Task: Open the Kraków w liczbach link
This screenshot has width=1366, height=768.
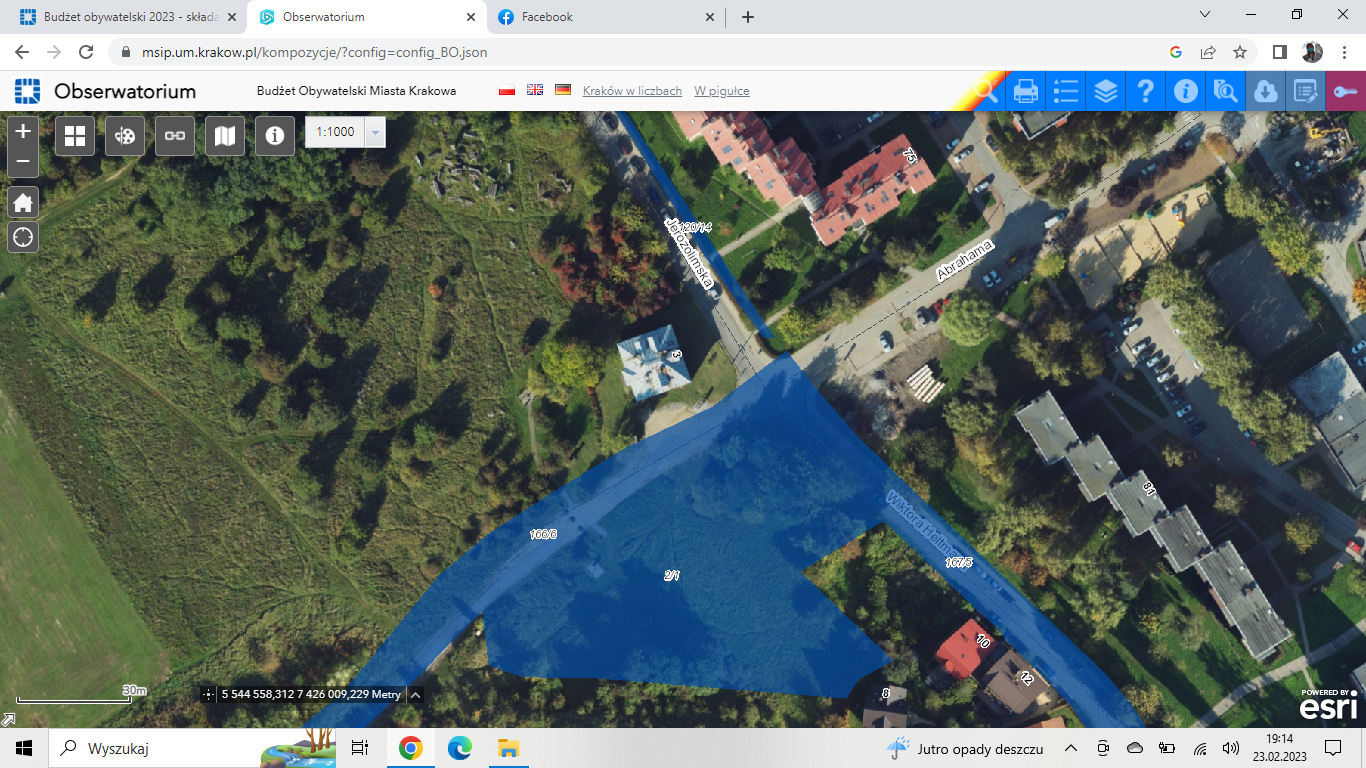Action: pos(632,91)
